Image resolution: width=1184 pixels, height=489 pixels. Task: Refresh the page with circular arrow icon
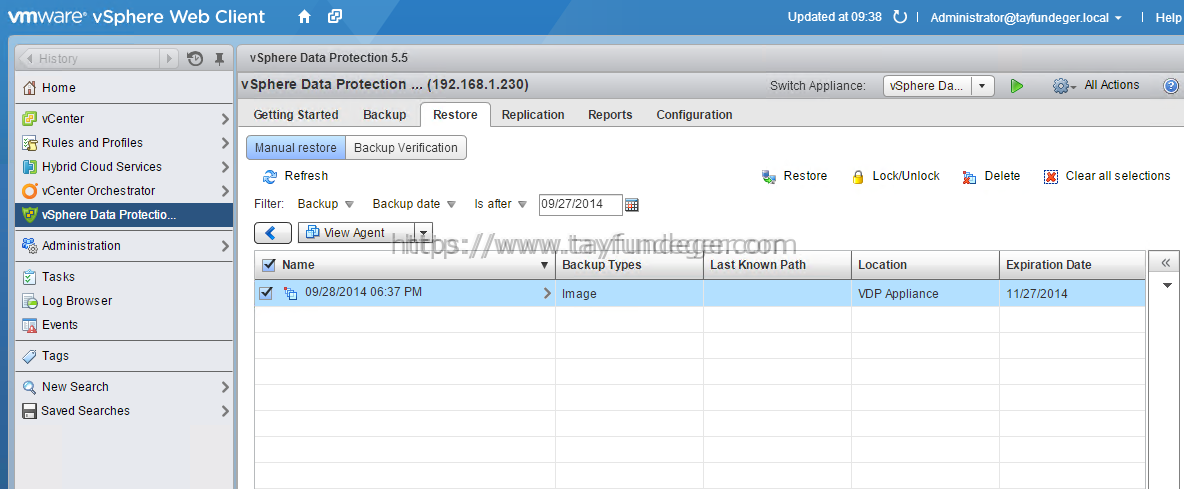pos(899,17)
